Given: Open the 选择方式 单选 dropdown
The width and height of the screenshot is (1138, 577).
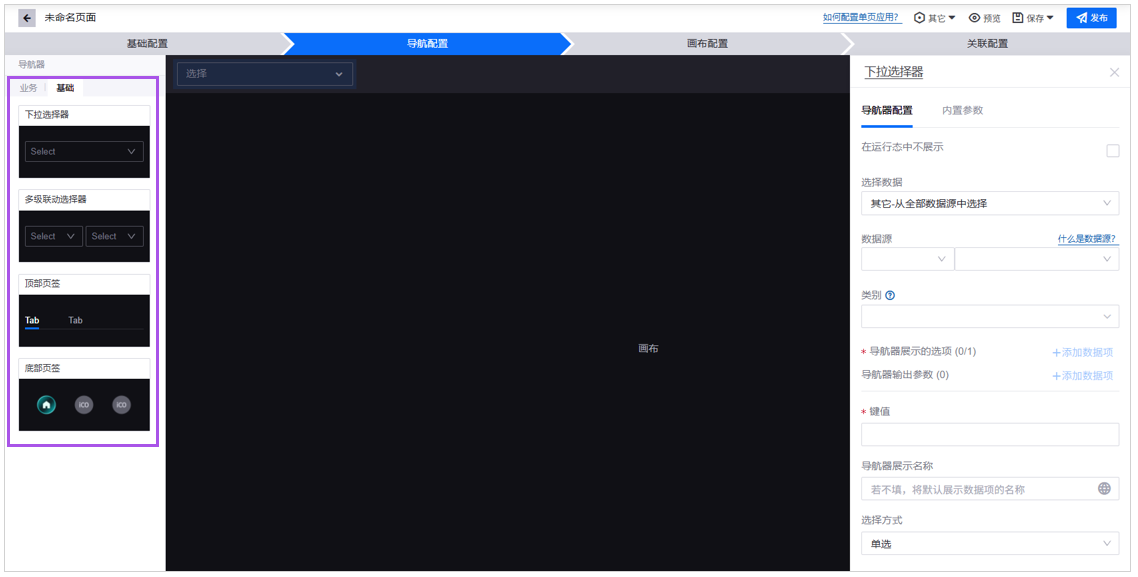Looking at the screenshot, I should click(989, 544).
